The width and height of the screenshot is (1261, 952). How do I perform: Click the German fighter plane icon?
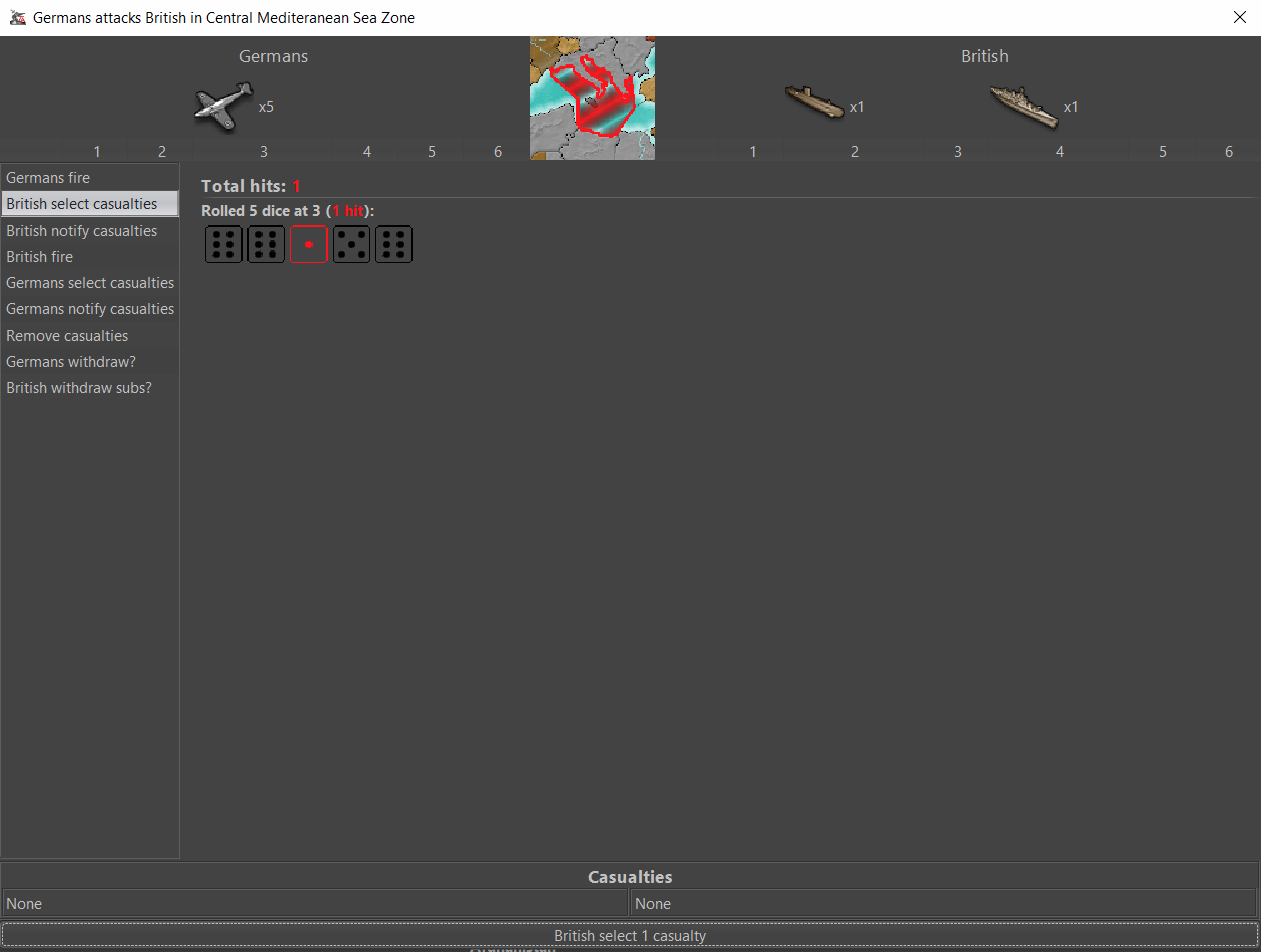point(224,106)
